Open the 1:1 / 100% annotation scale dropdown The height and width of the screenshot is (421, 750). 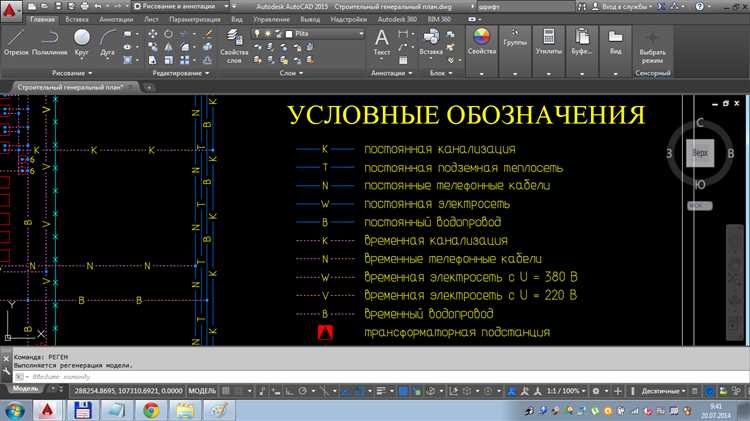pos(566,391)
